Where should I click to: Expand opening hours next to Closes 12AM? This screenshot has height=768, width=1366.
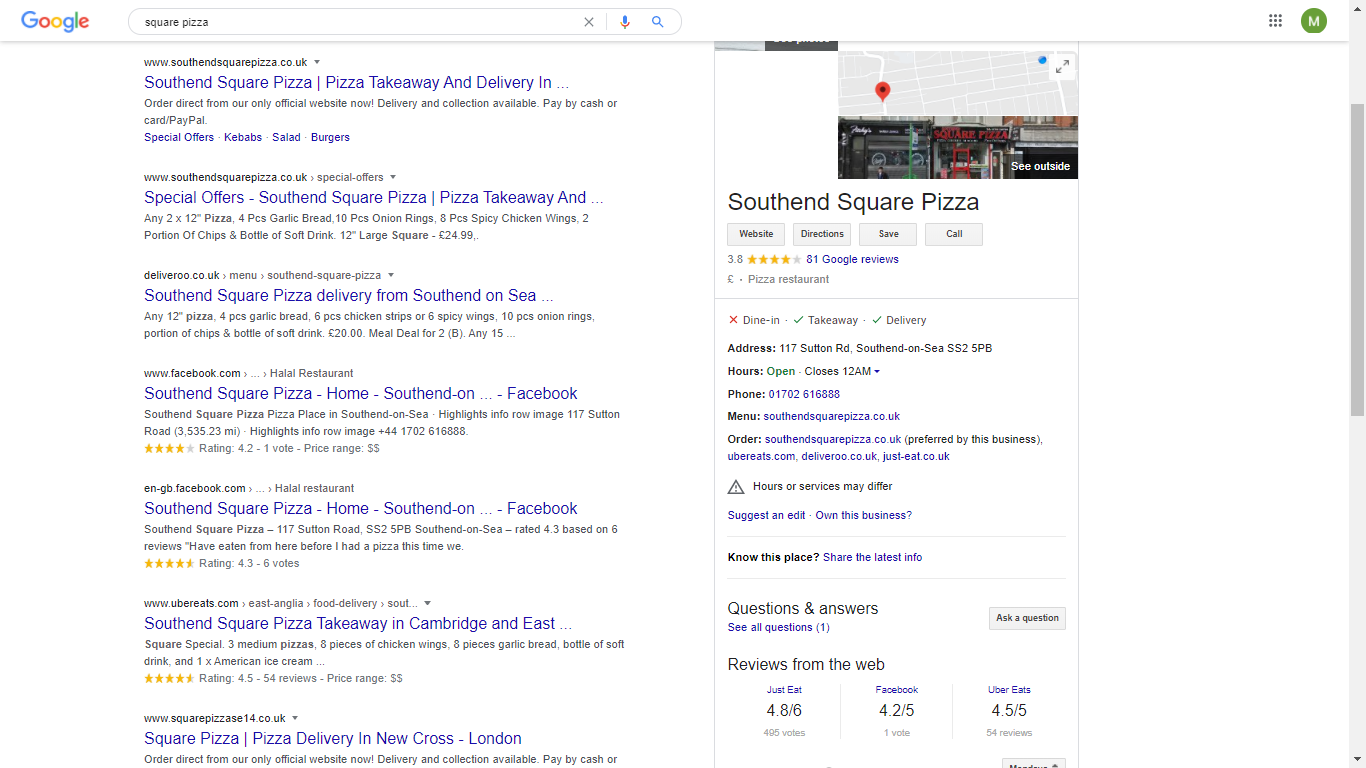point(877,372)
